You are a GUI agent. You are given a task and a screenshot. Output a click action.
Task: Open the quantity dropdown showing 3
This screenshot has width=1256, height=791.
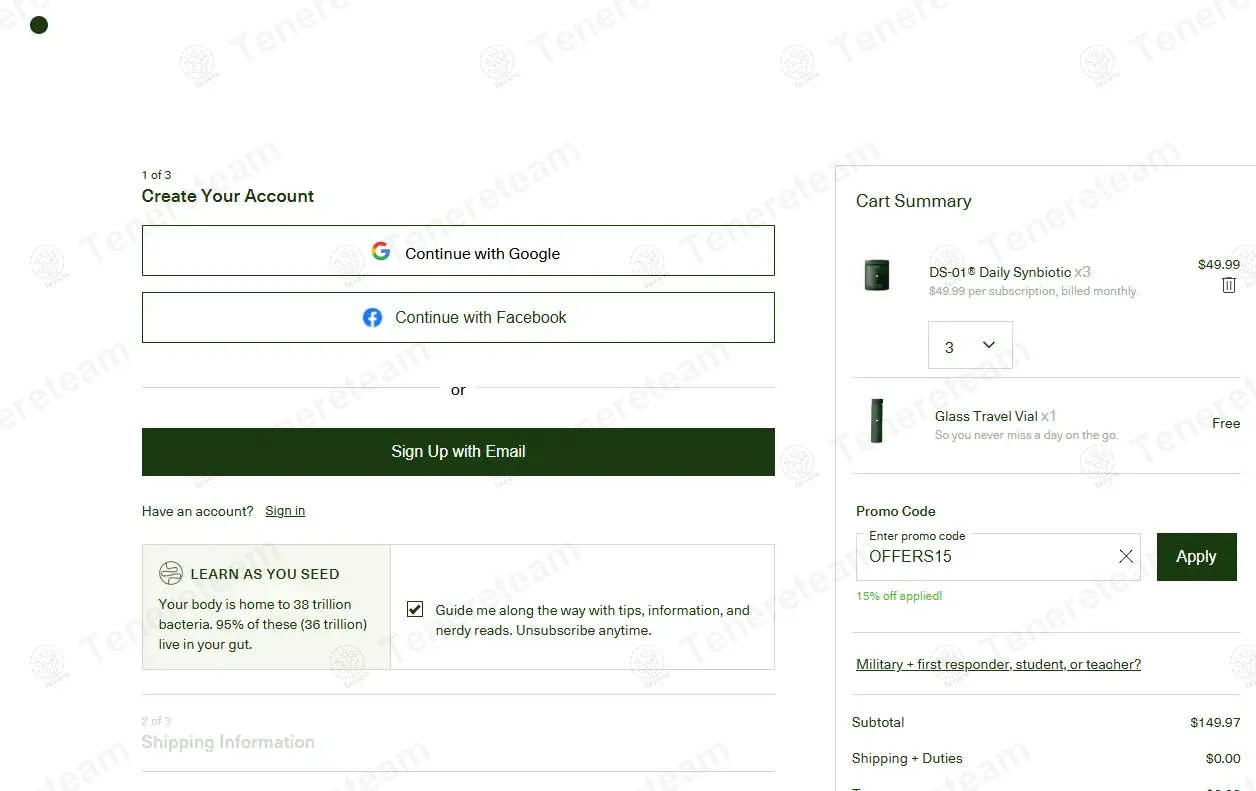click(969, 346)
